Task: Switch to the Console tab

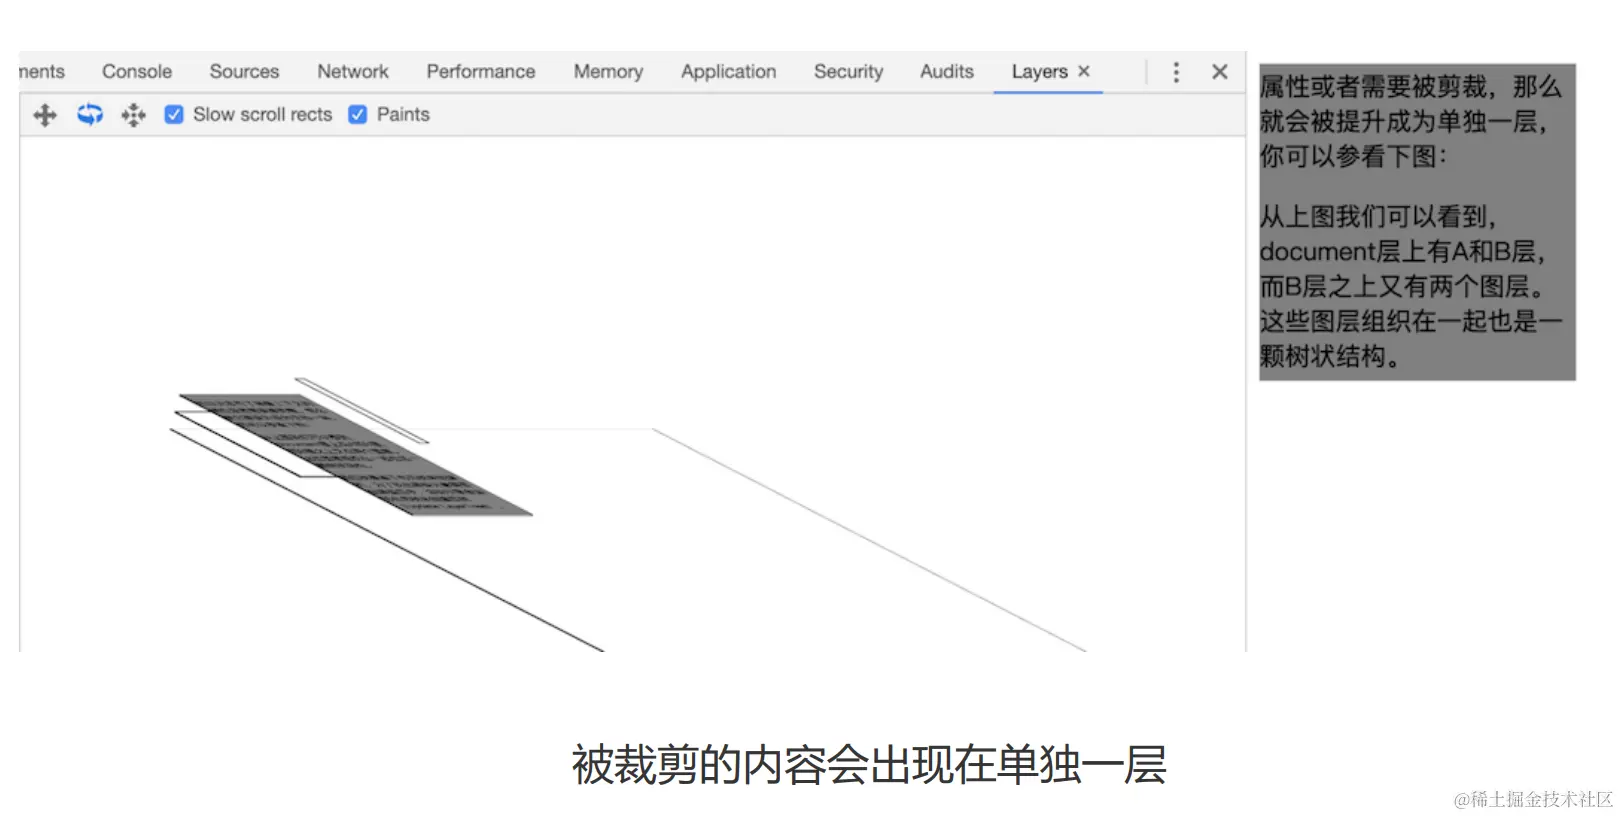Action: (x=137, y=72)
